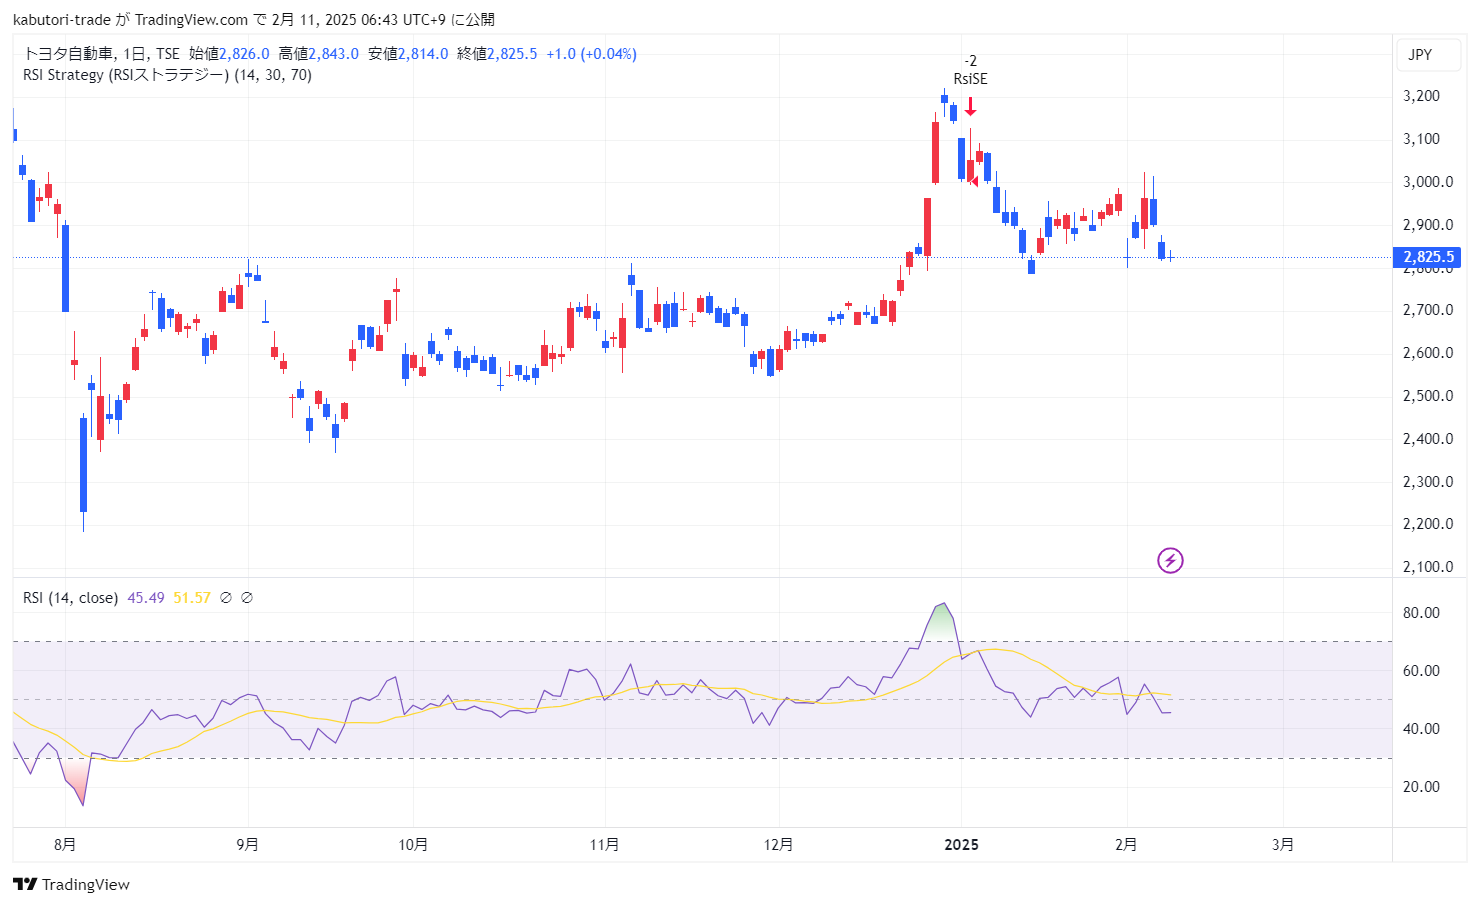Click the red RsiSE sell arrow marker
The image size is (1480, 906).
pos(970,107)
